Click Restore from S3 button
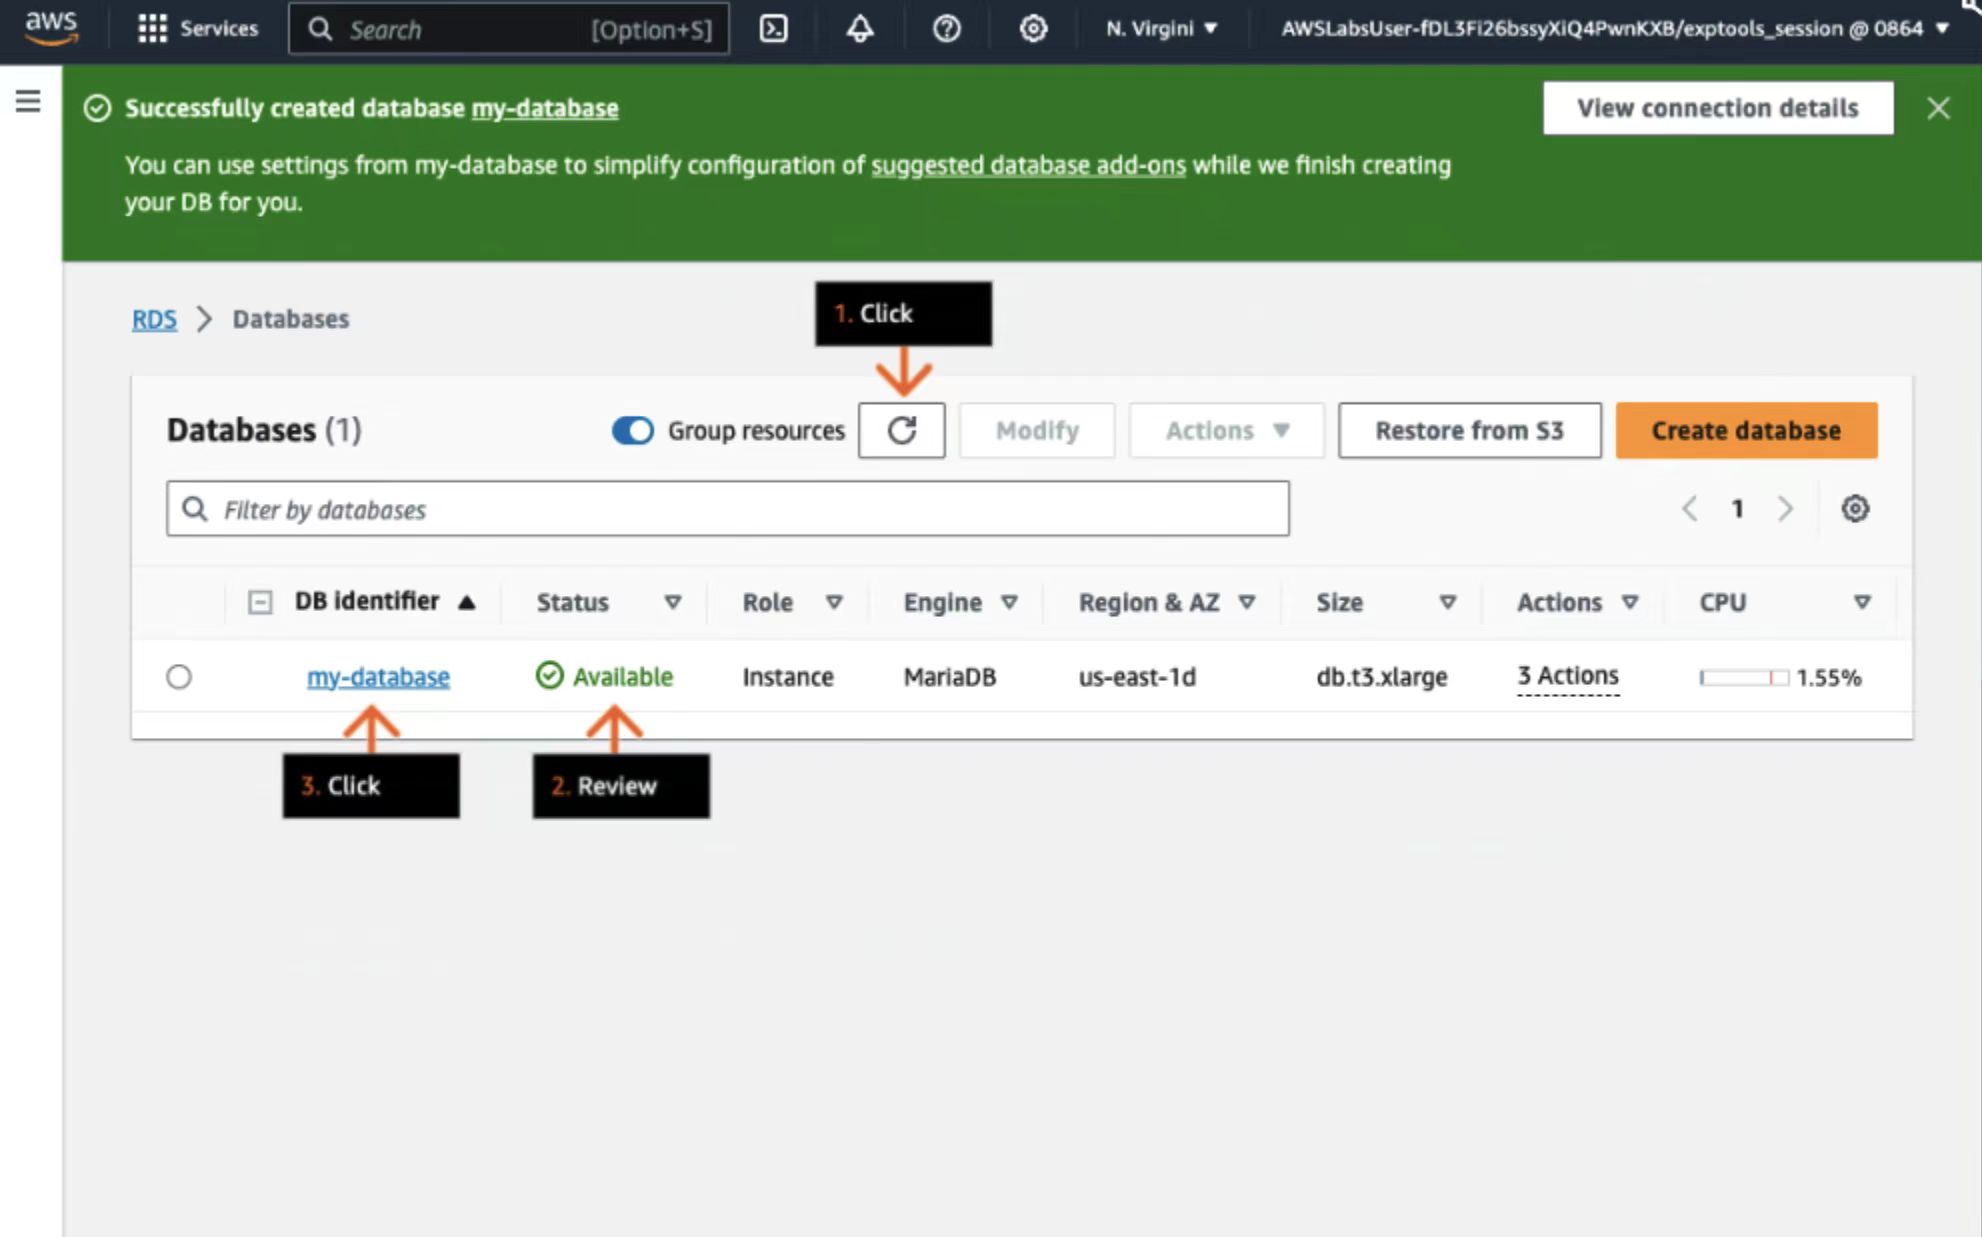 [x=1469, y=431]
